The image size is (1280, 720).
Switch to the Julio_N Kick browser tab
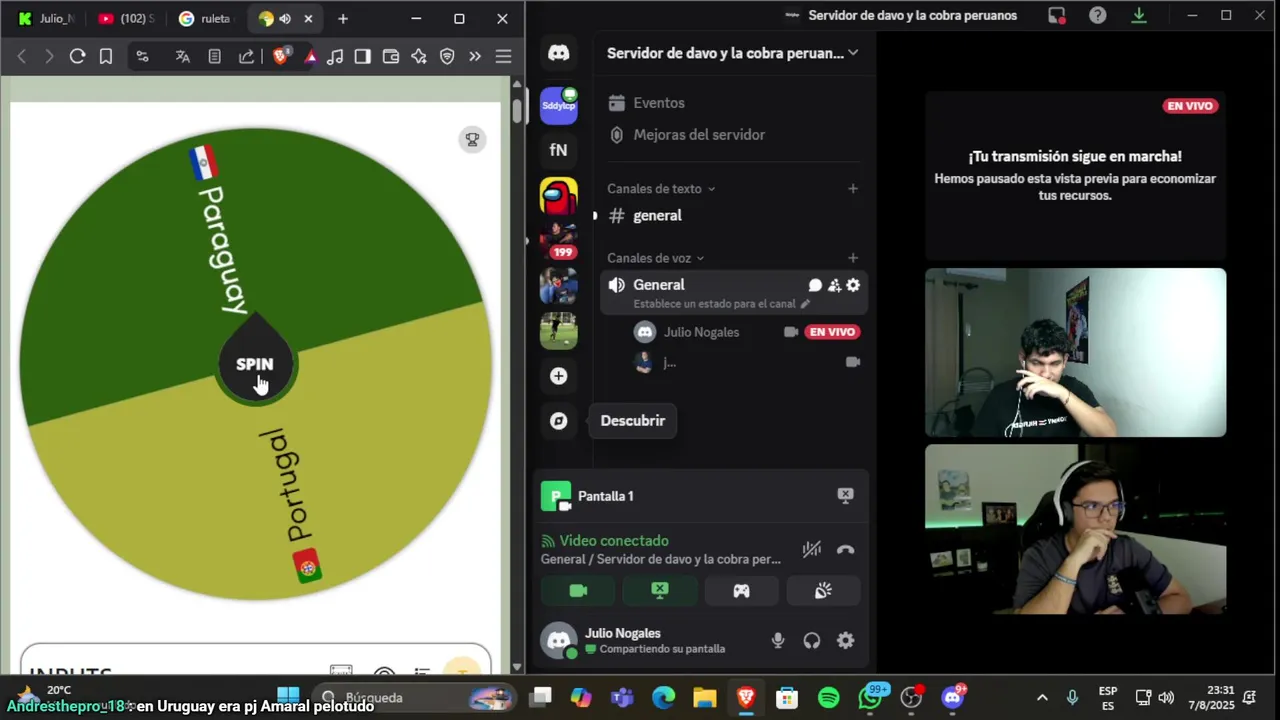point(46,18)
